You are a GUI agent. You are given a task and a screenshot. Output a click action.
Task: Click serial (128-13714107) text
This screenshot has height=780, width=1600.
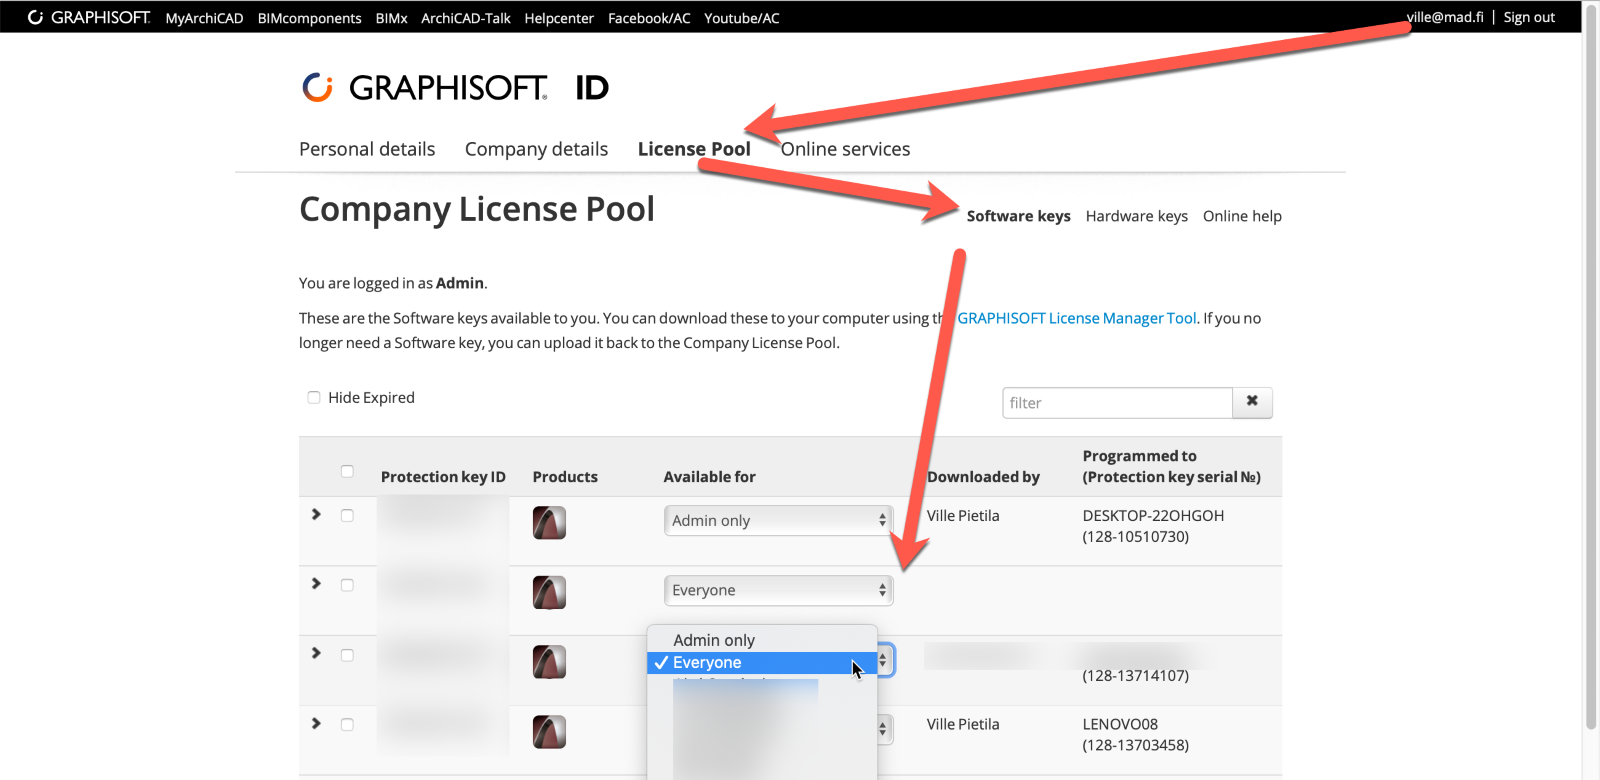[x=1135, y=675]
